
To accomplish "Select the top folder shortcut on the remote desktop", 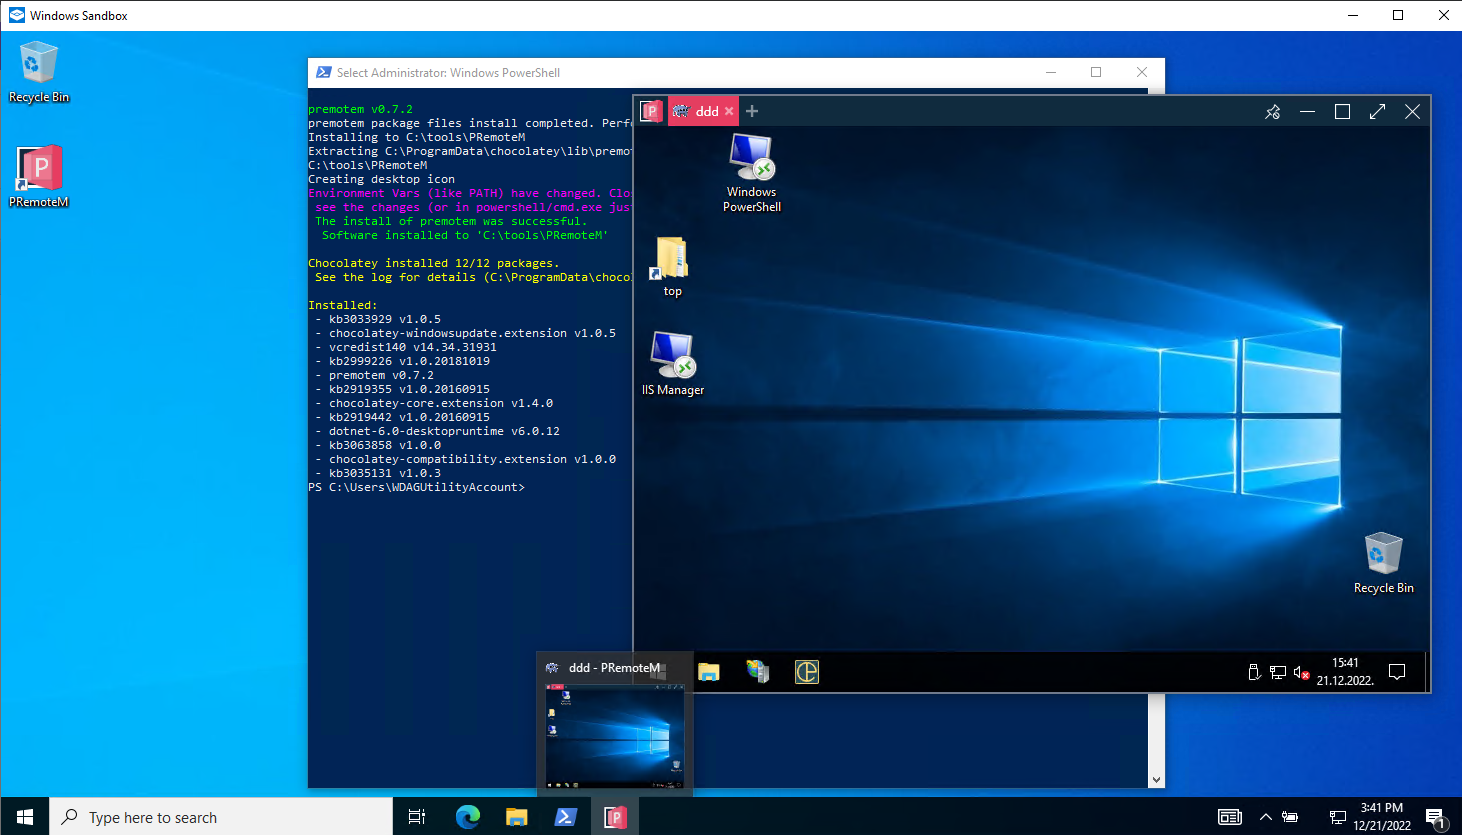I will pos(672,266).
